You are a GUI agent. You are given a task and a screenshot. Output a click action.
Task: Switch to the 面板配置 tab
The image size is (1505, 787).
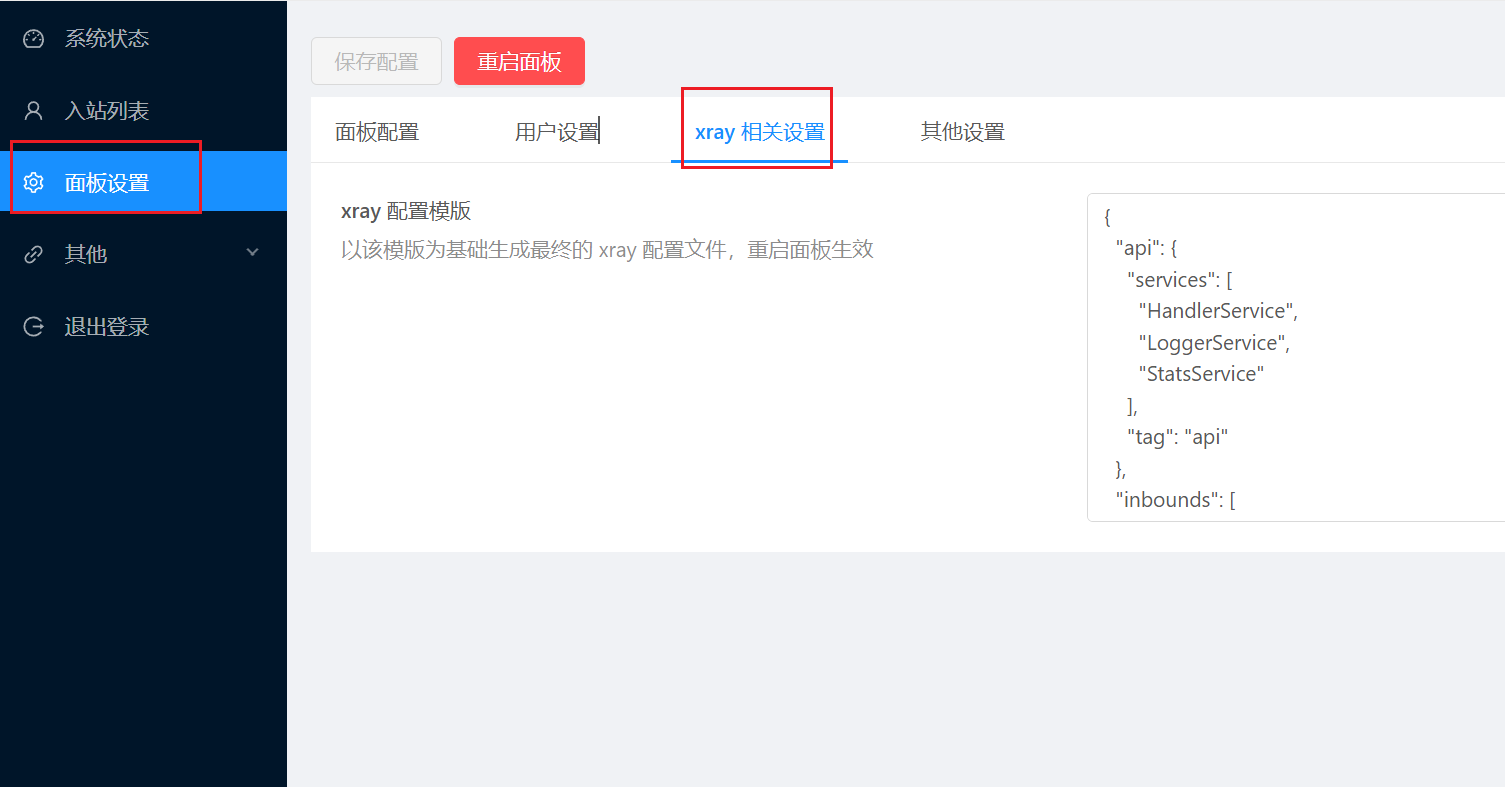377,132
